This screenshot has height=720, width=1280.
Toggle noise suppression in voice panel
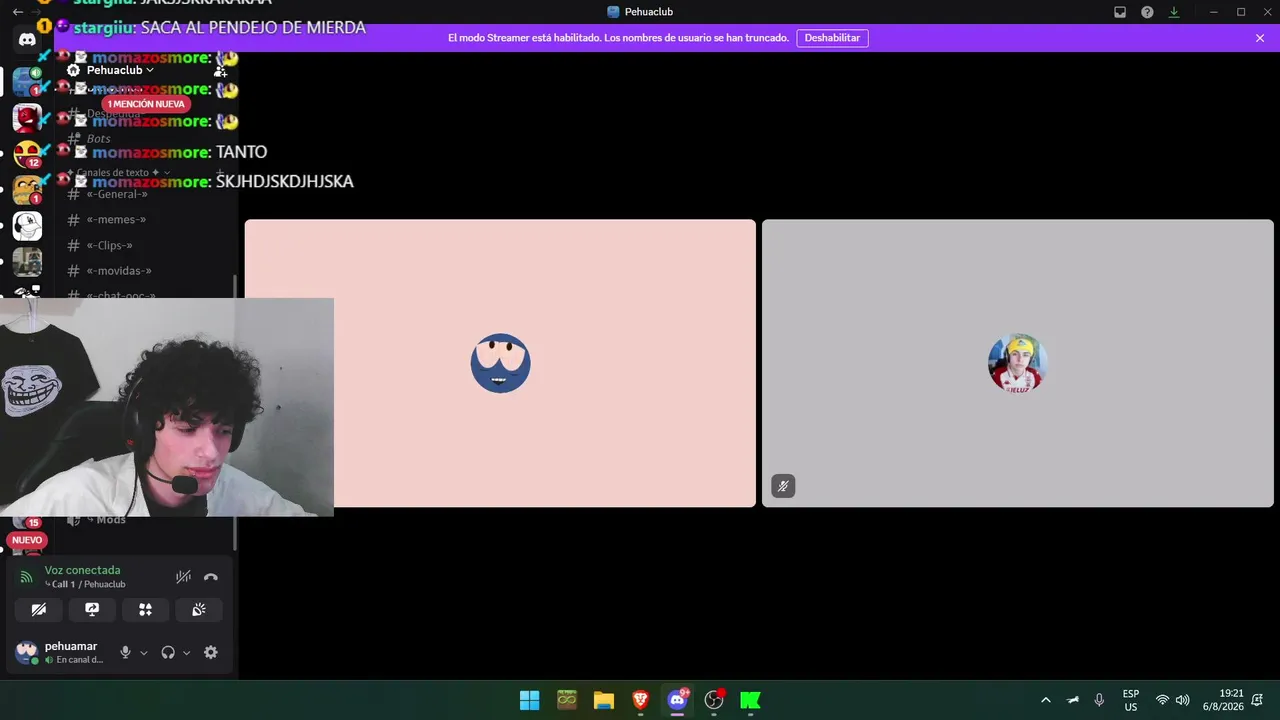point(183,577)
